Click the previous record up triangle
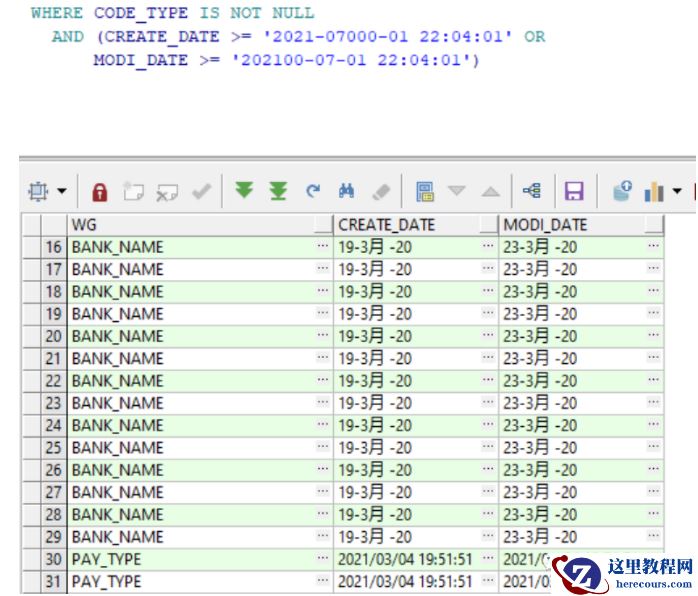 point(491,192)
